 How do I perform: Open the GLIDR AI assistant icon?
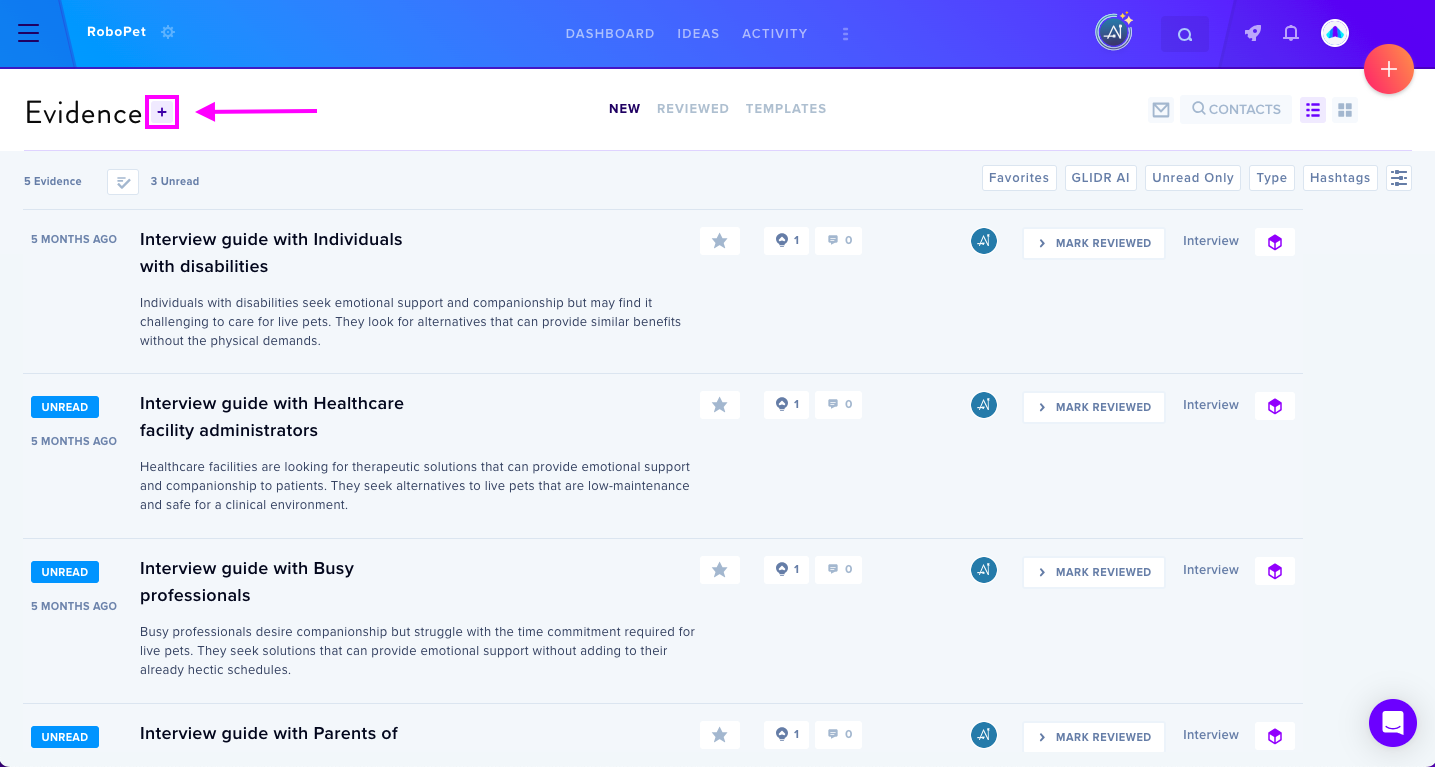1113,33
